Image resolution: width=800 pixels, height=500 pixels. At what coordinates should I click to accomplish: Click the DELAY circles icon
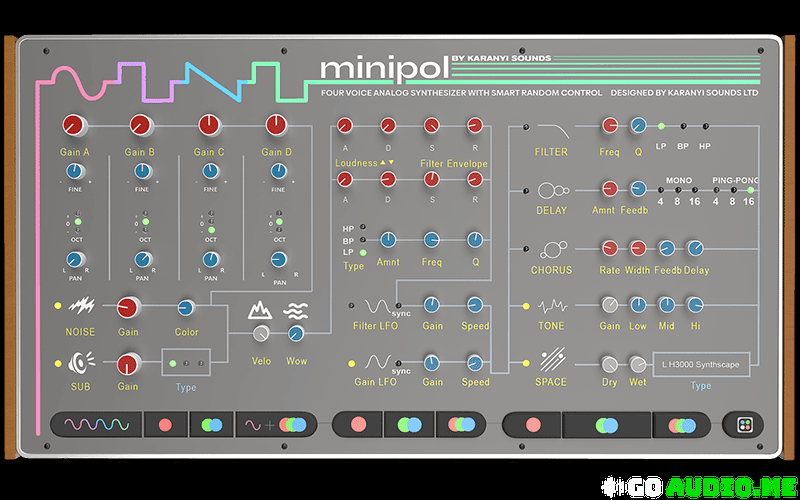click(x=553, y=191)
